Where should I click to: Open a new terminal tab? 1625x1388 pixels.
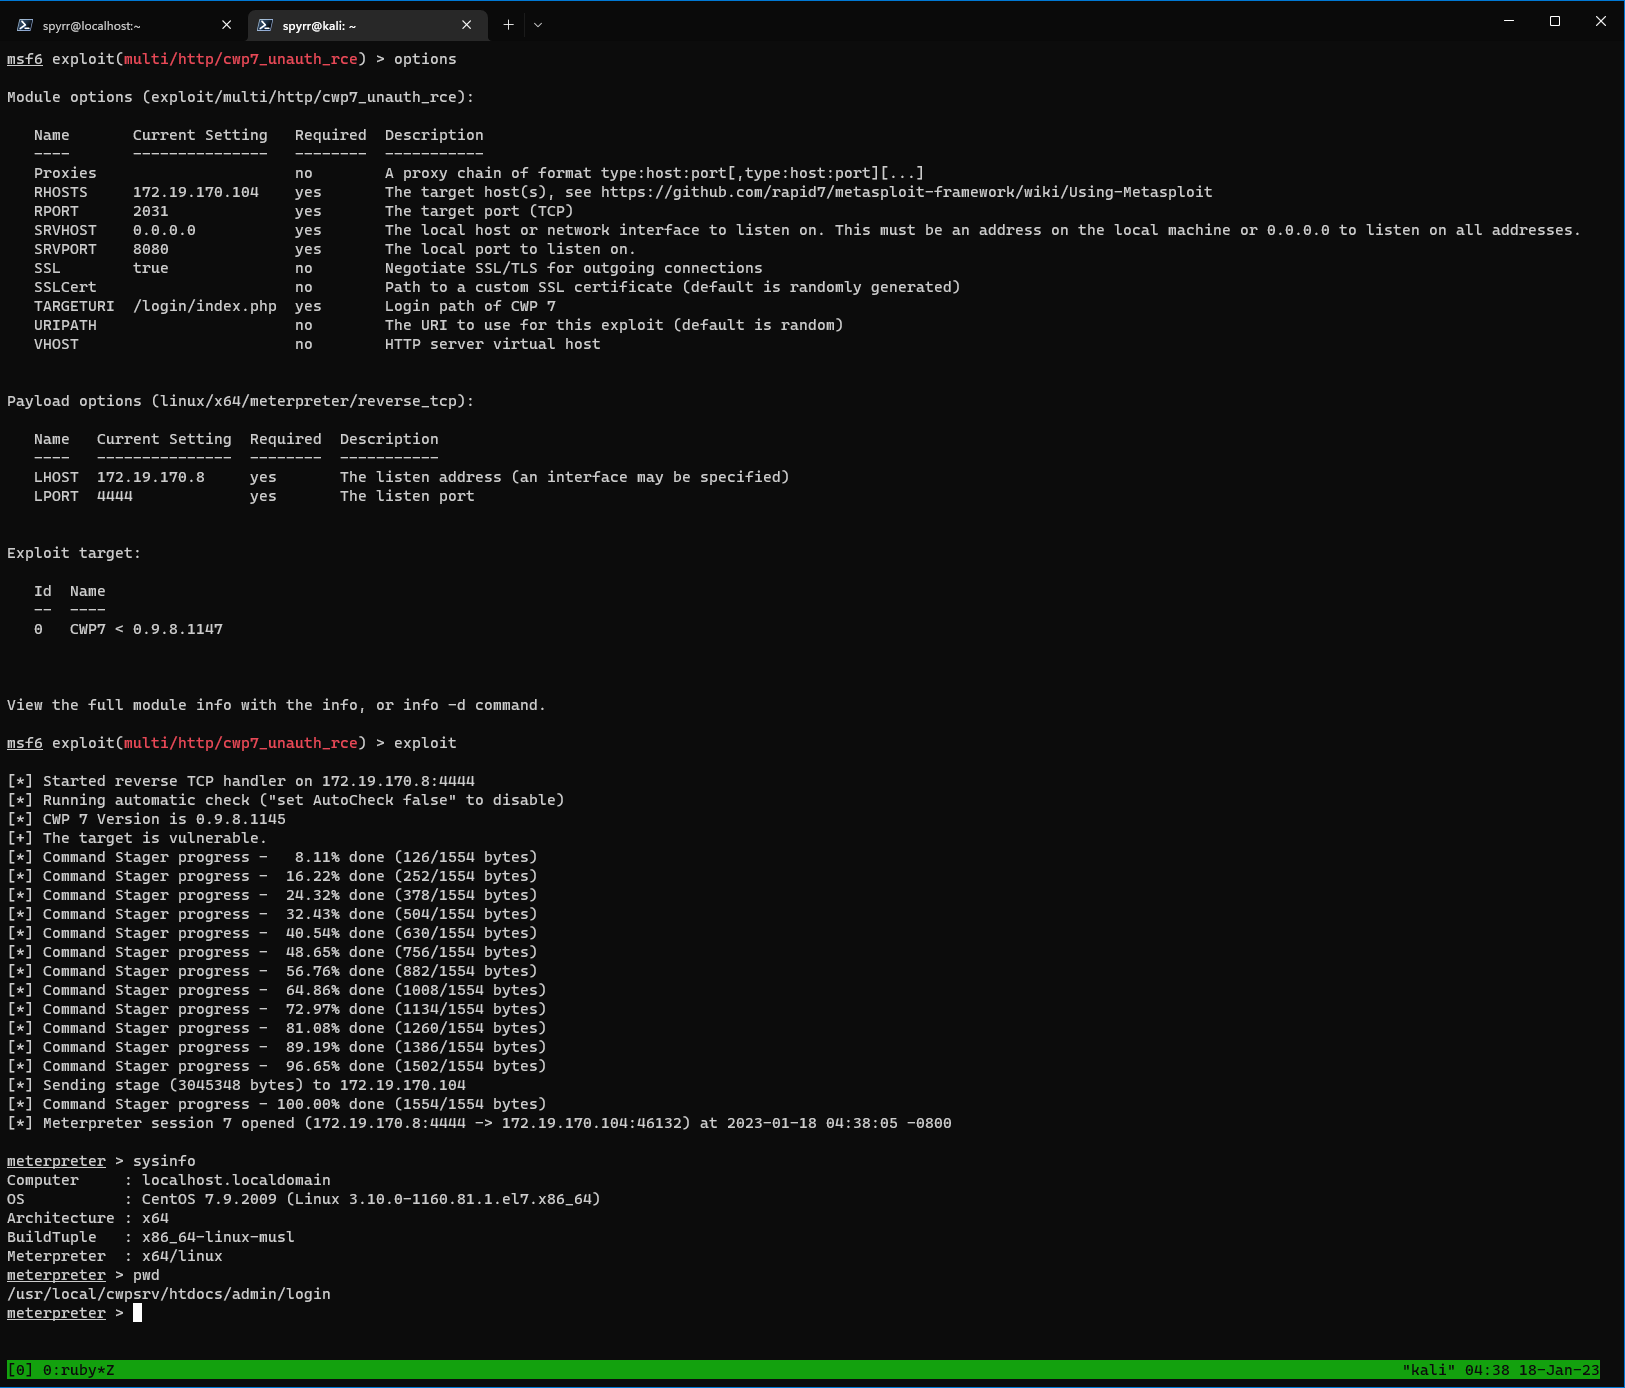(508, 25)
